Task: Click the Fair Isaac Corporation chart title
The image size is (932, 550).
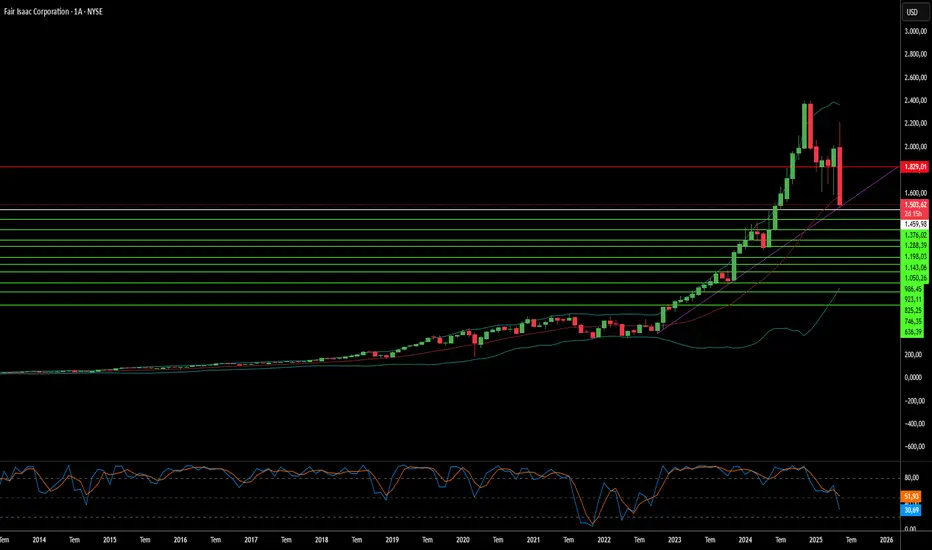Action: tap(53, 11)
